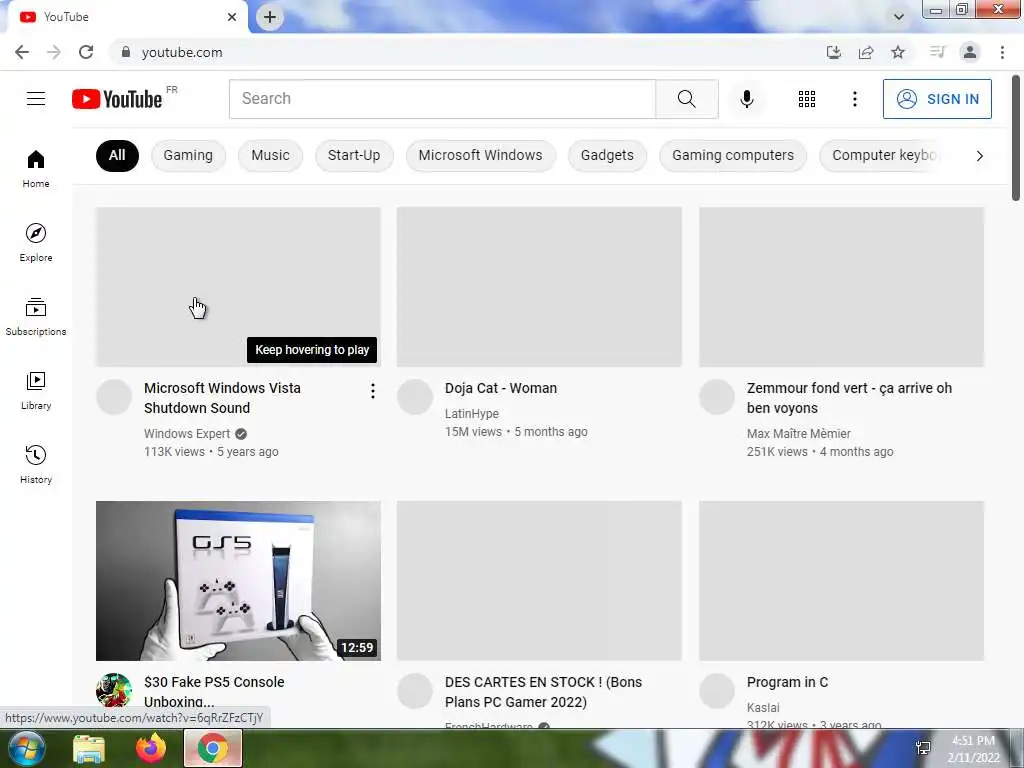
Task: Open Subscriptions in the sidebar
Action: coord(36,316)
